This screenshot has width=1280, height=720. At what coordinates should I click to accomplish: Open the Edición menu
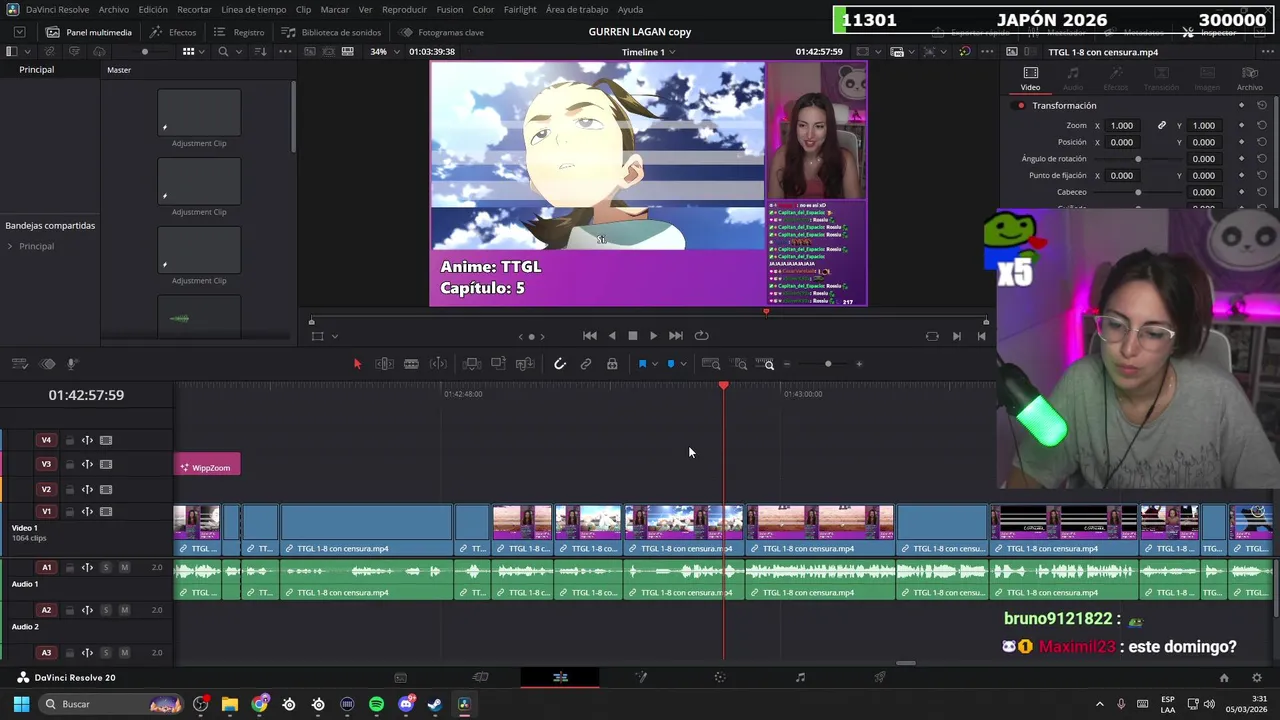pos(153,10)
